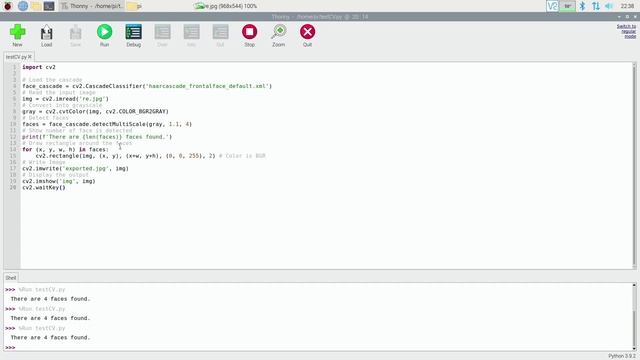Click the last 'There are 4 faces found.' output
Viewport: 640px width, 360px height.
tap(50, 338)
